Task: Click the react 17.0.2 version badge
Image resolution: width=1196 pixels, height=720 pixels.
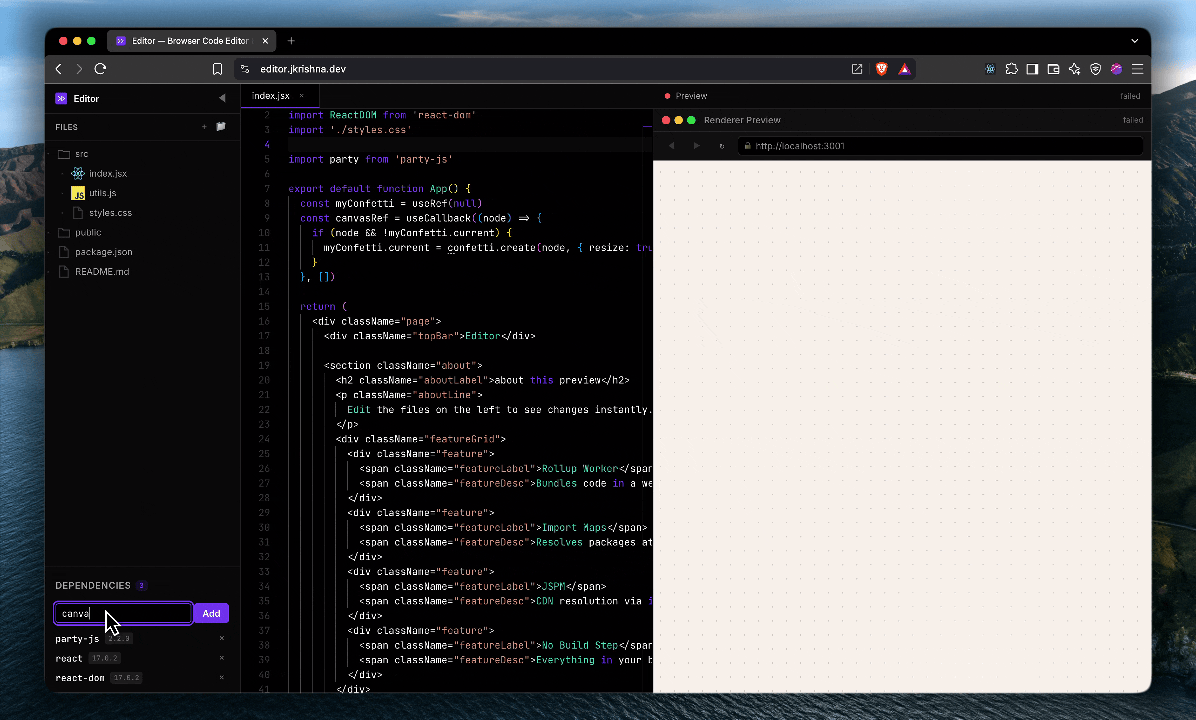Action: (104, 658)
